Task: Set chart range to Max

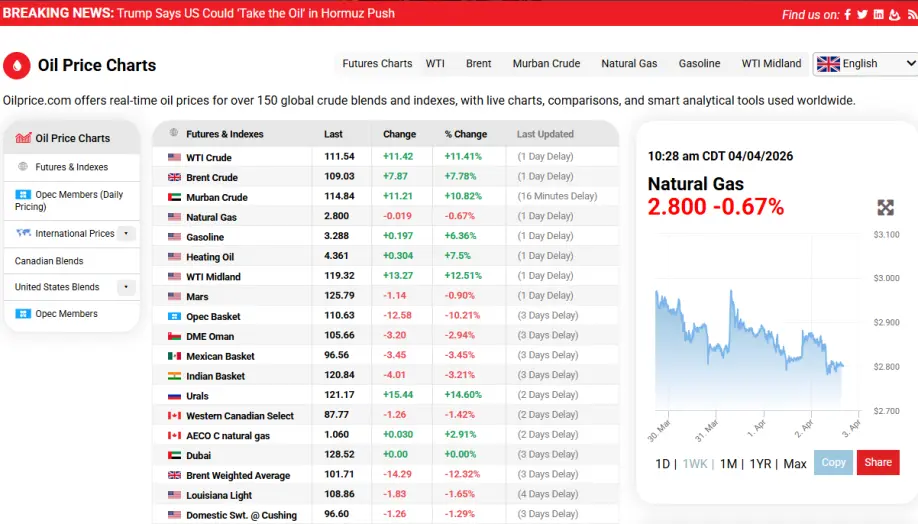Action: (x=795, y=464)
